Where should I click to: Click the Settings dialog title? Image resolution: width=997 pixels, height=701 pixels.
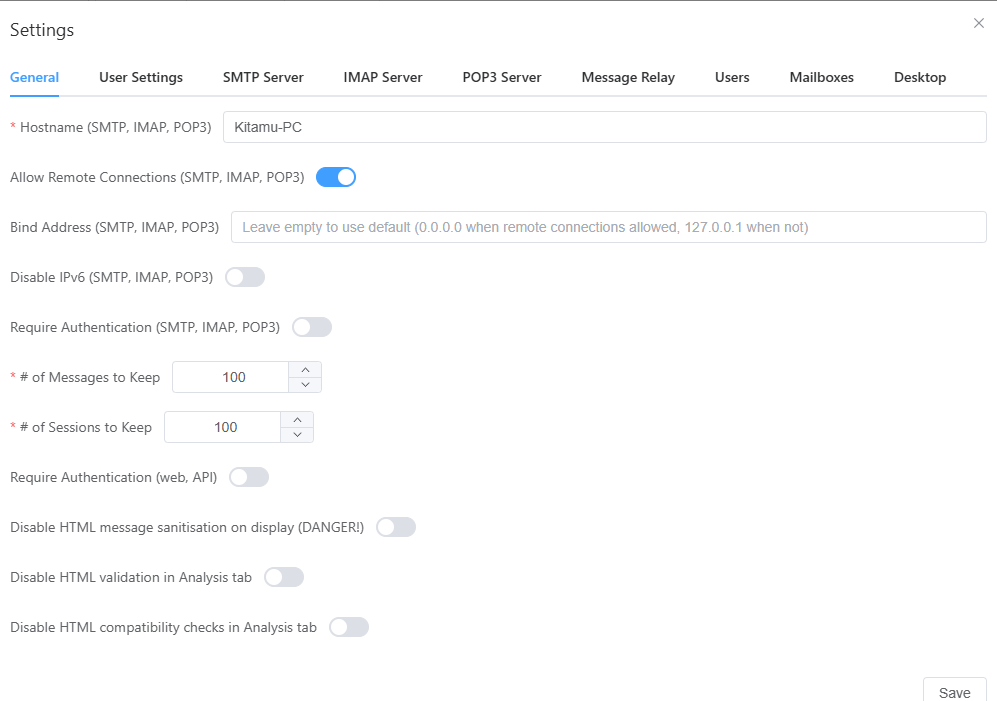42,30
